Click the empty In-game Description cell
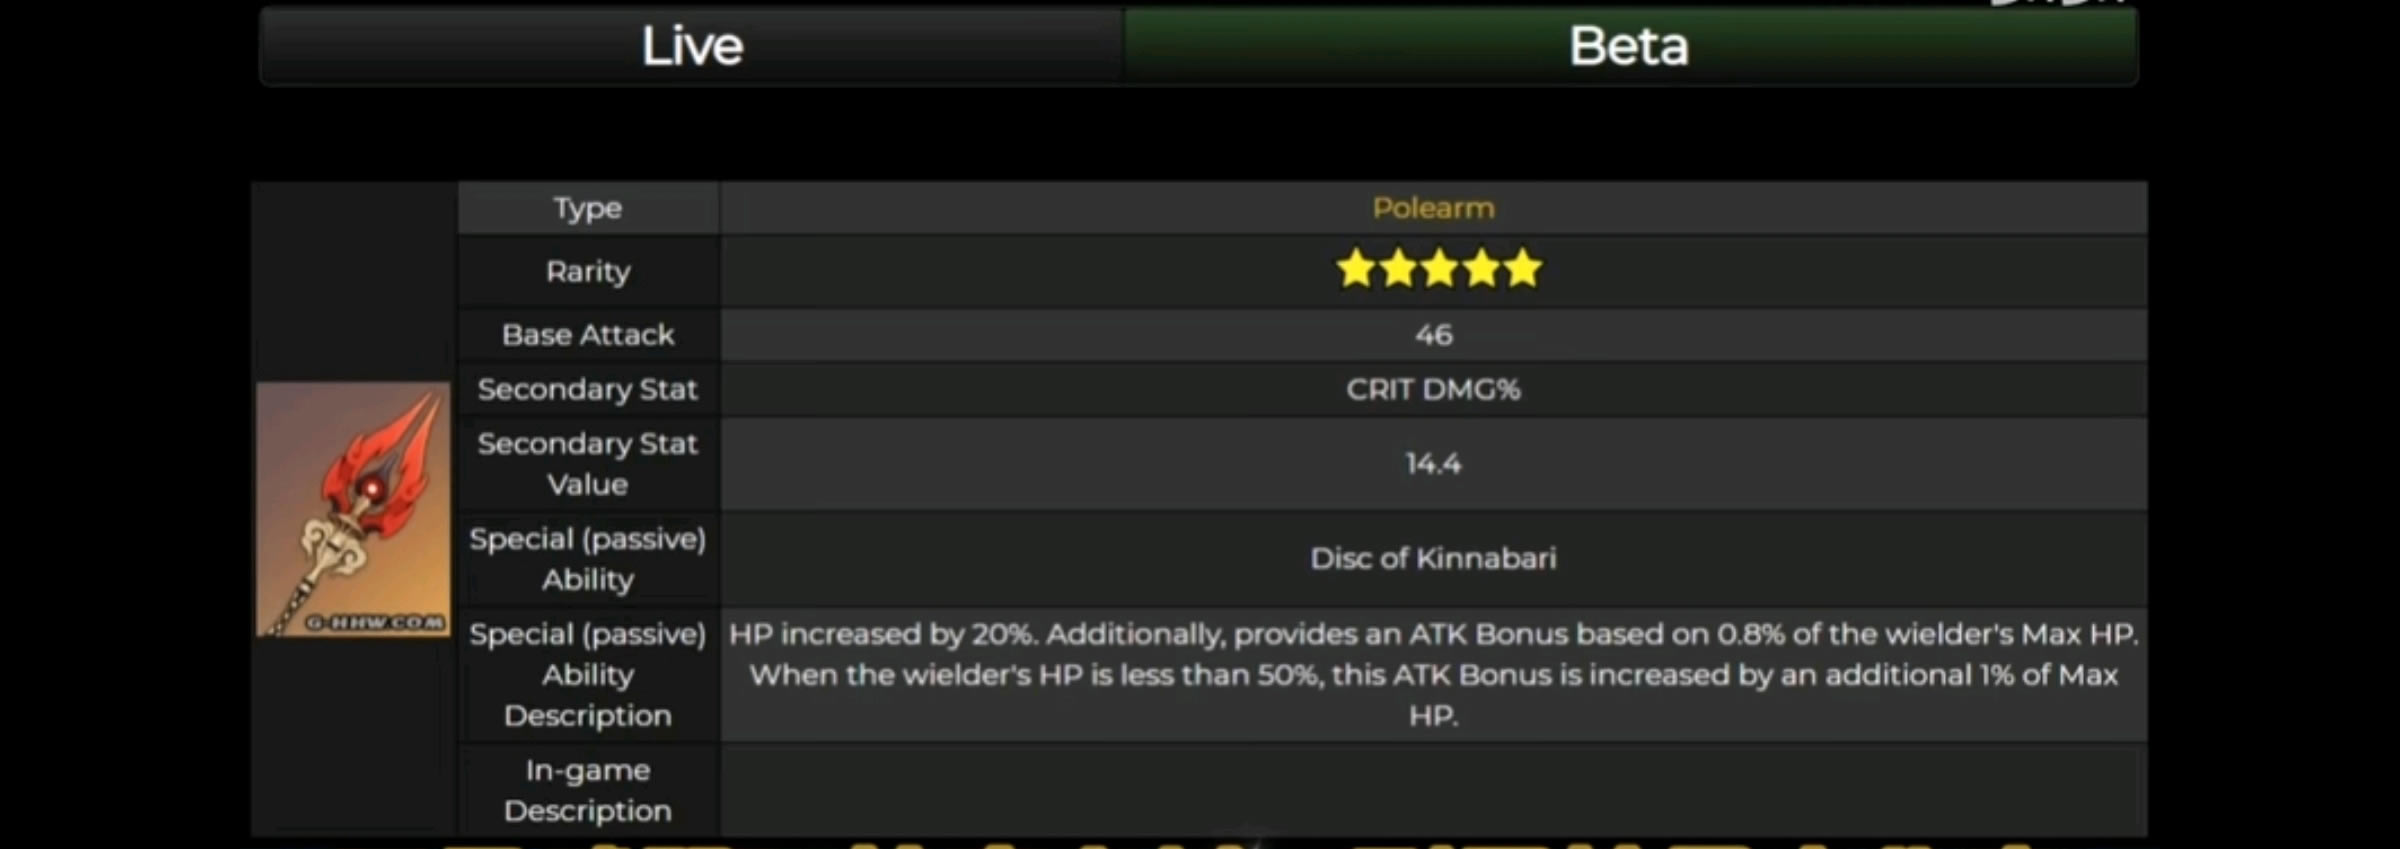The image size is (2400, 849). click(x=1433, y=790)
